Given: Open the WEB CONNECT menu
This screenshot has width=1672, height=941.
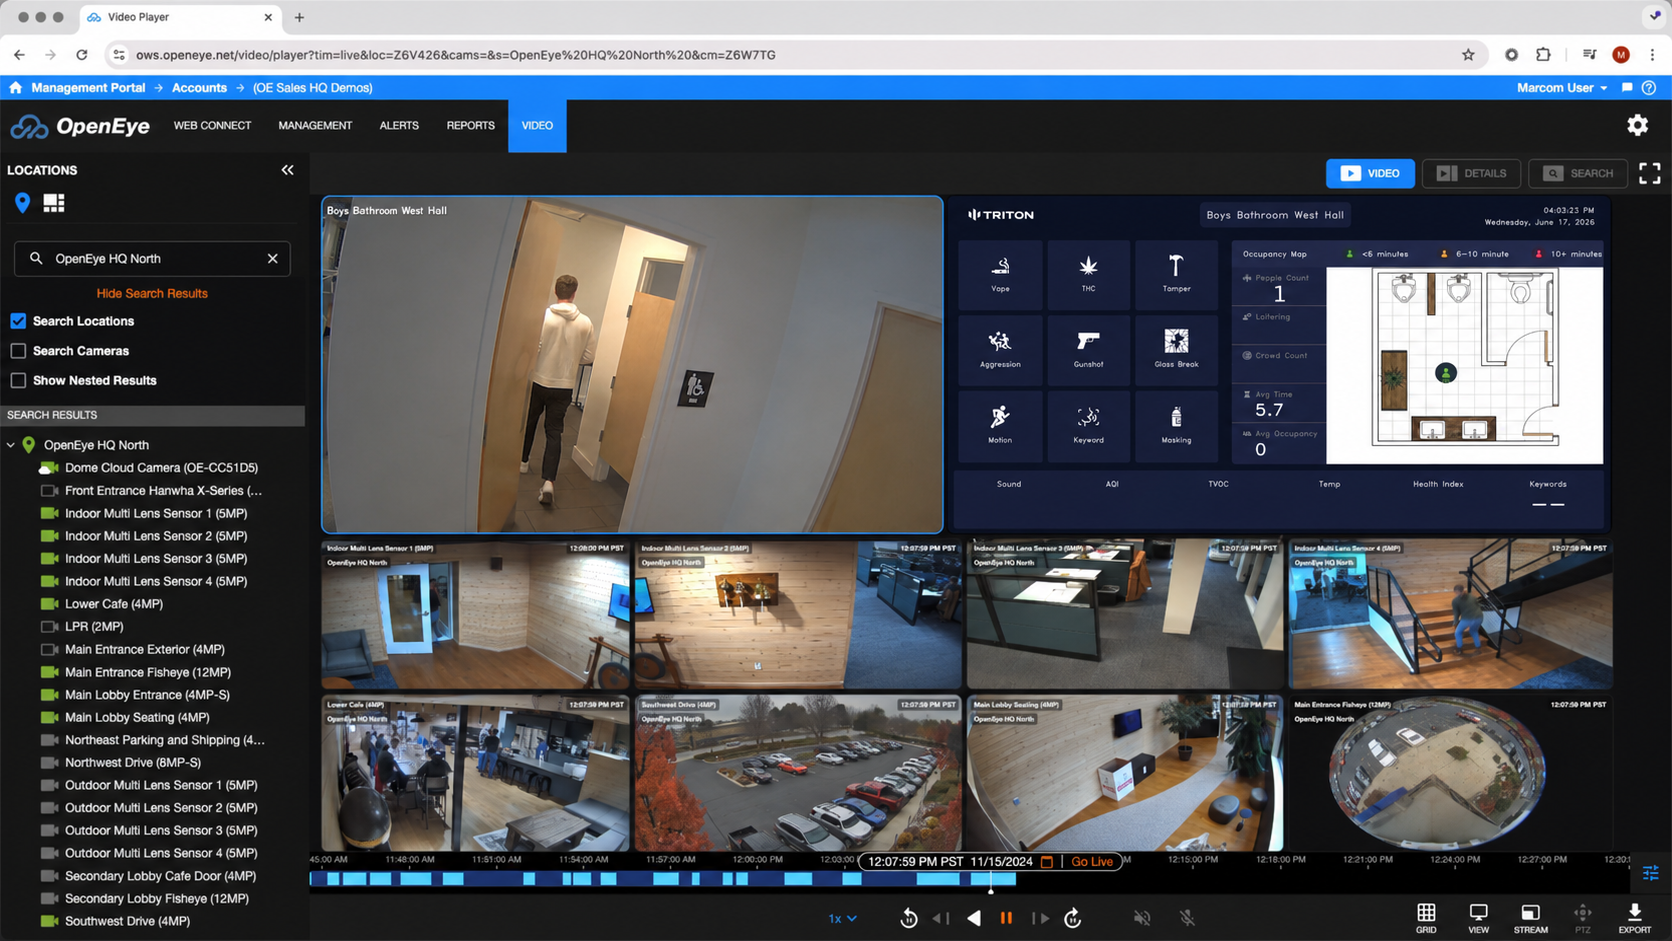Looking at the screenshot, I should tap(212, 125).
